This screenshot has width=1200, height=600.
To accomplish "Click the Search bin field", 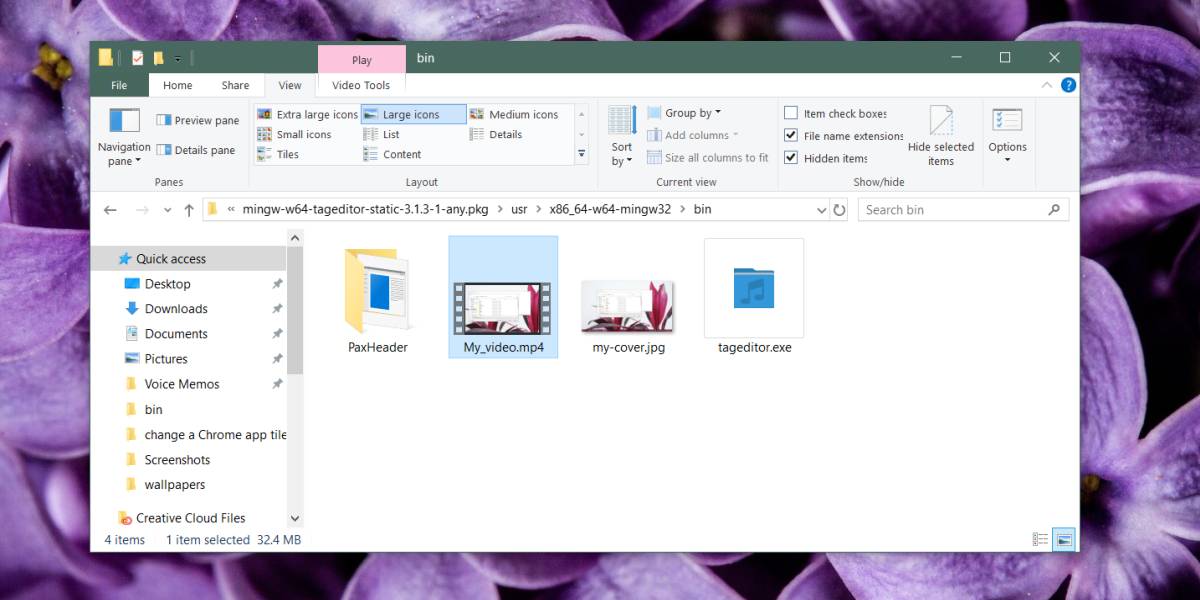I will coord(963,210).
